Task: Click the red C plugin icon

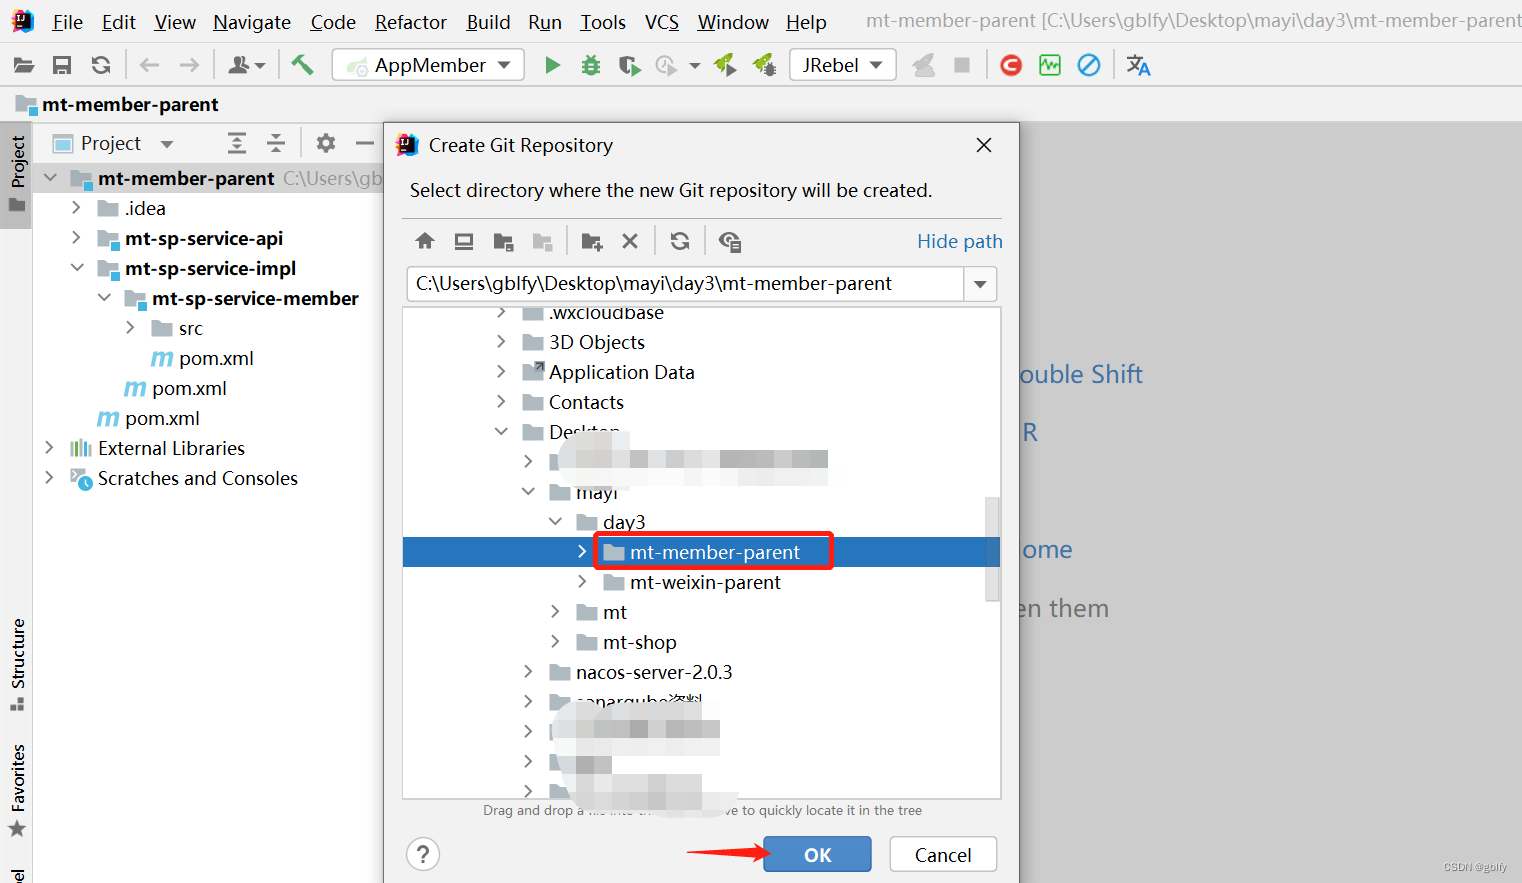Action: [1011, 65]
